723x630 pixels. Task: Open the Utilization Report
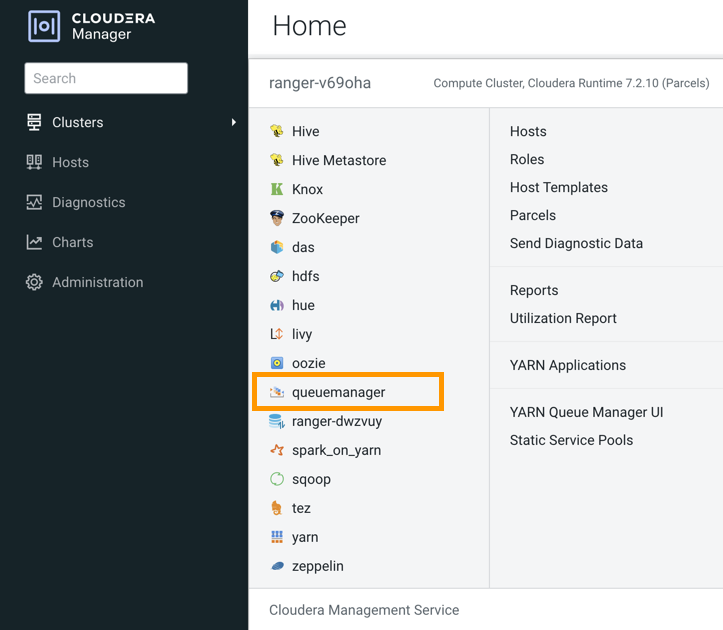563,318
